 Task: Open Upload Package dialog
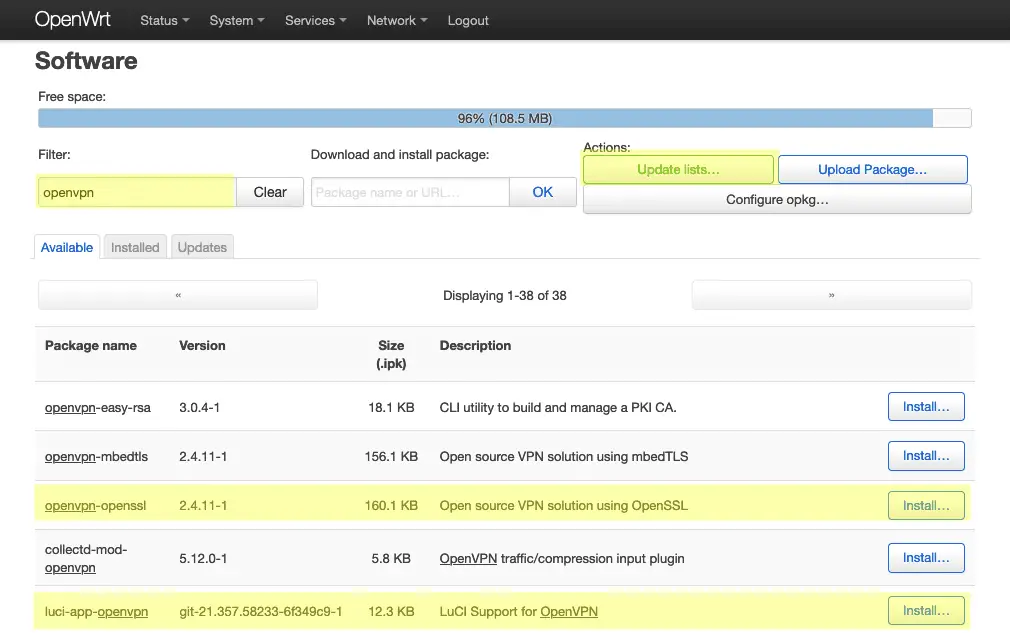point(872,169)
